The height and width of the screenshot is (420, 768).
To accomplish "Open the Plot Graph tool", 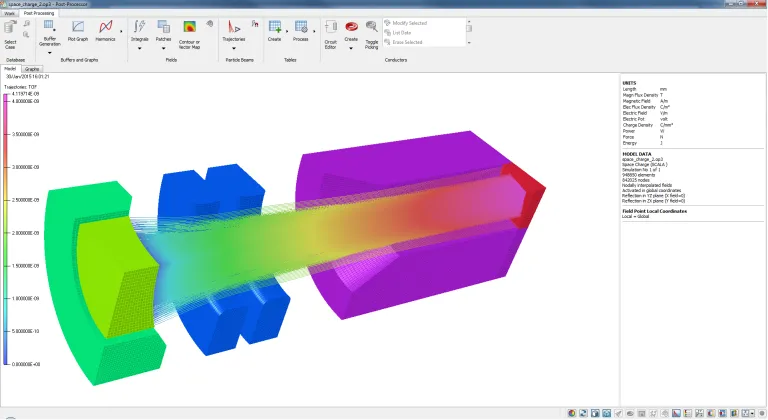I will point(77,28).
